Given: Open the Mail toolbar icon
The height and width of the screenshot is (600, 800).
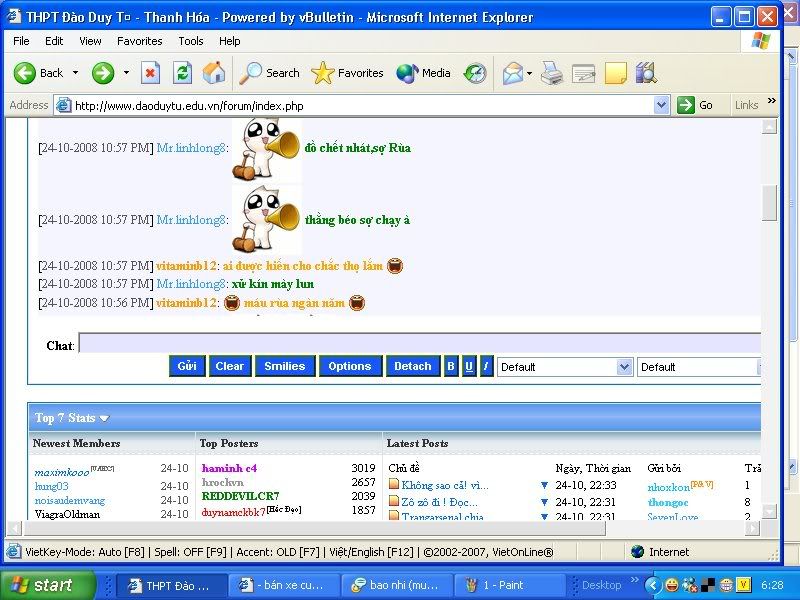Looking at the screenshot, I should (514, 73).
